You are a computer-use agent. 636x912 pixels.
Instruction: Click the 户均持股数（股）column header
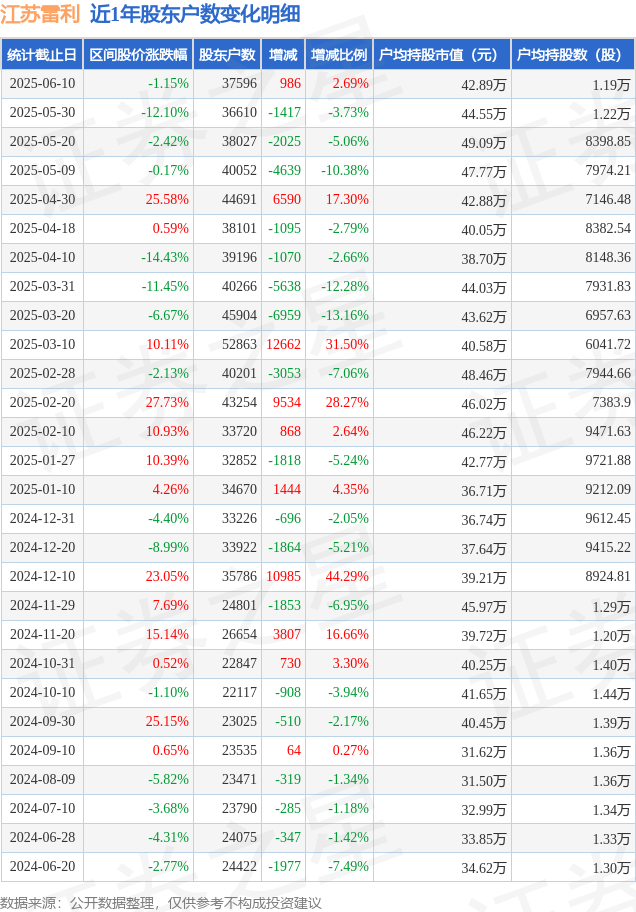573,55
